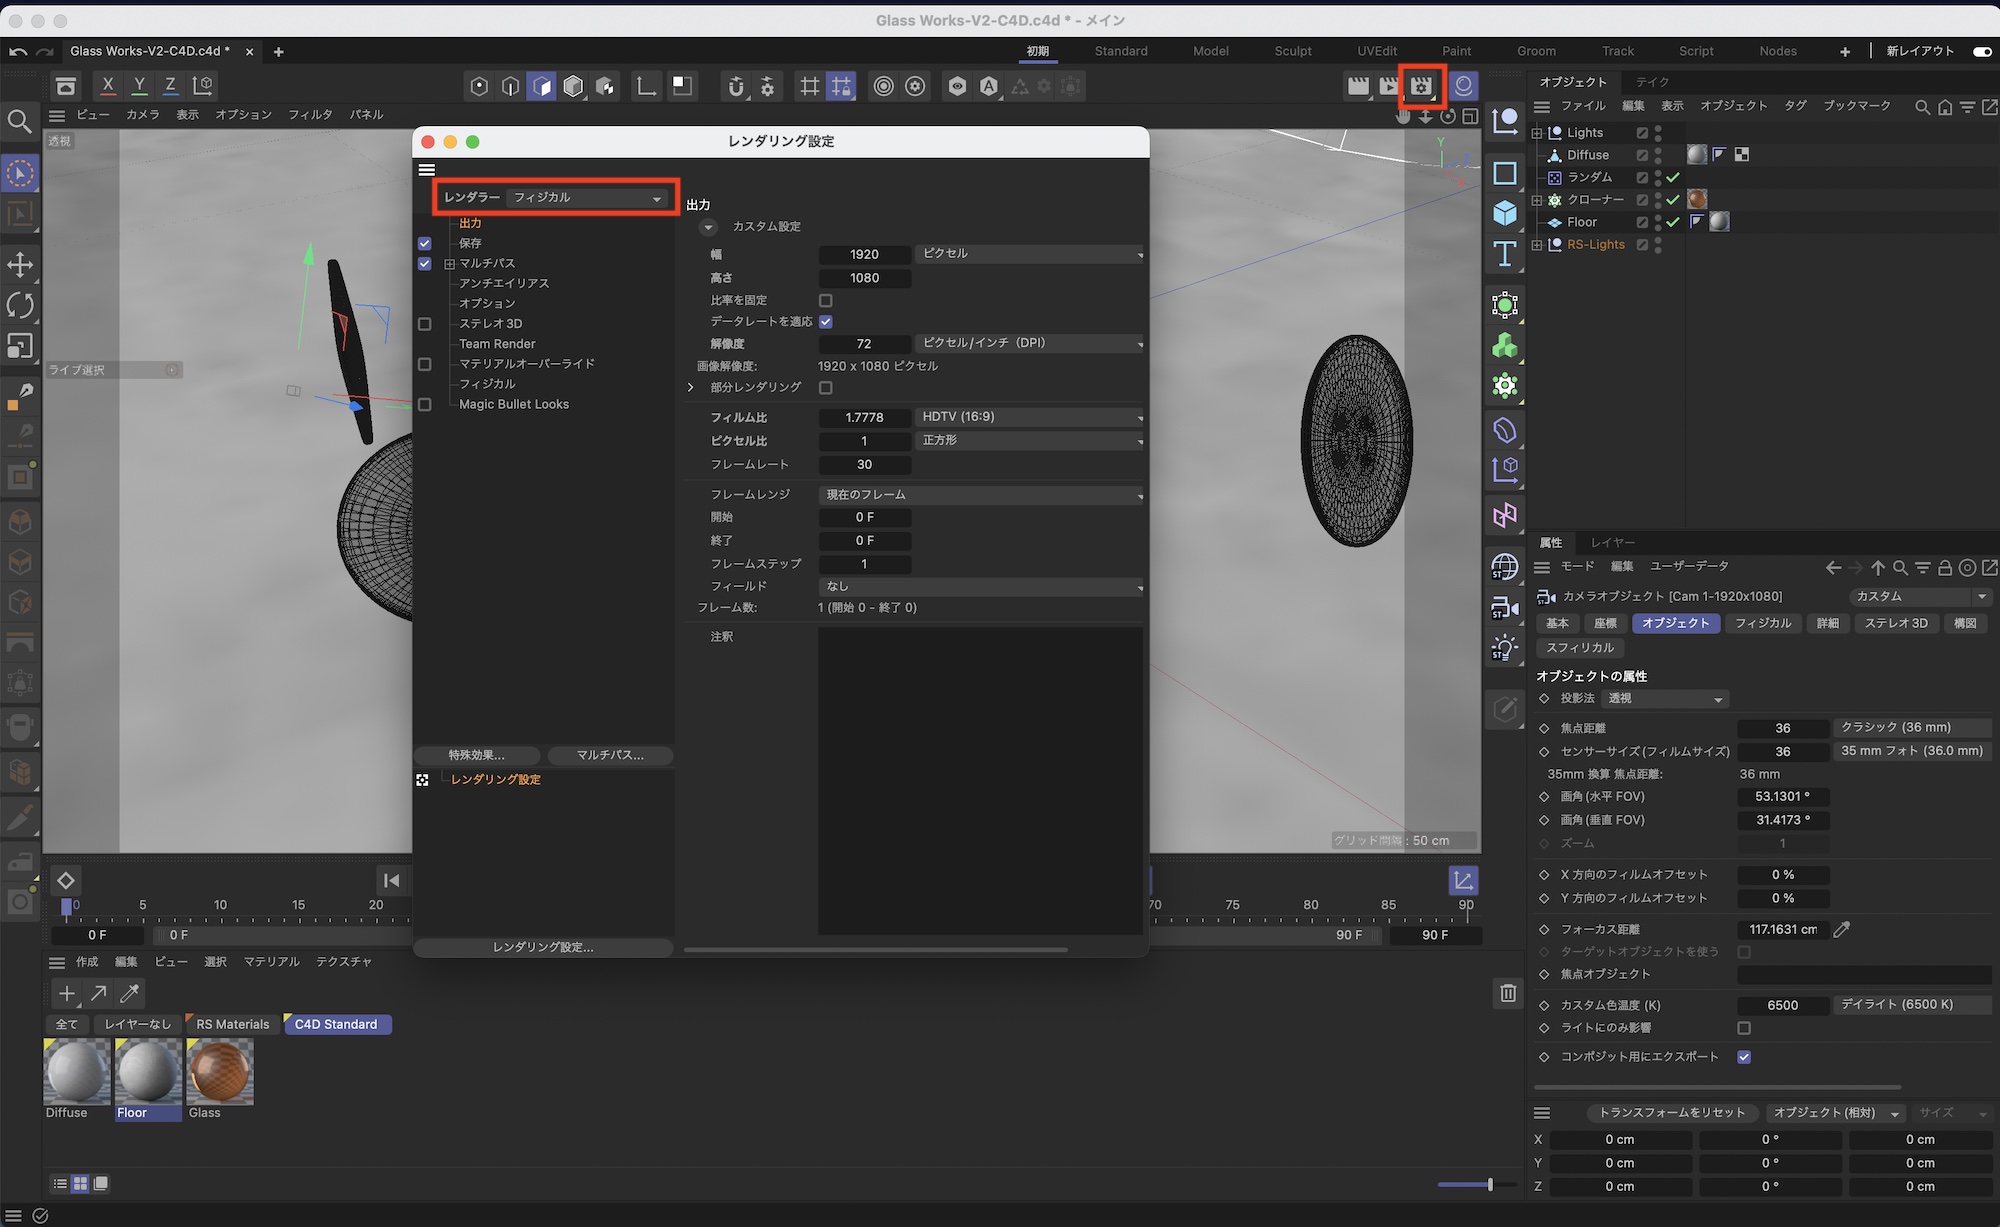Expand the Lights object in tree

click(x=1537, y=133)
